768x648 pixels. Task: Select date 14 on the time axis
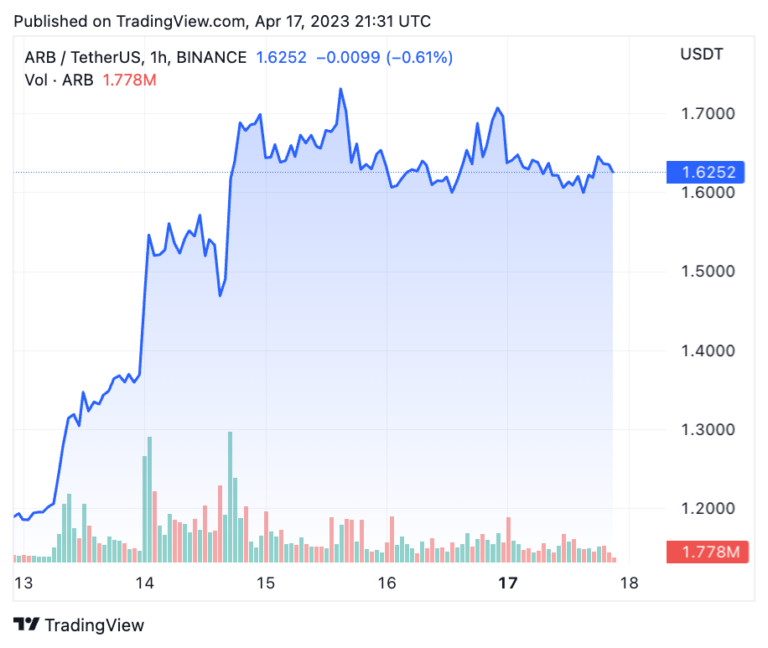[144, 583]
